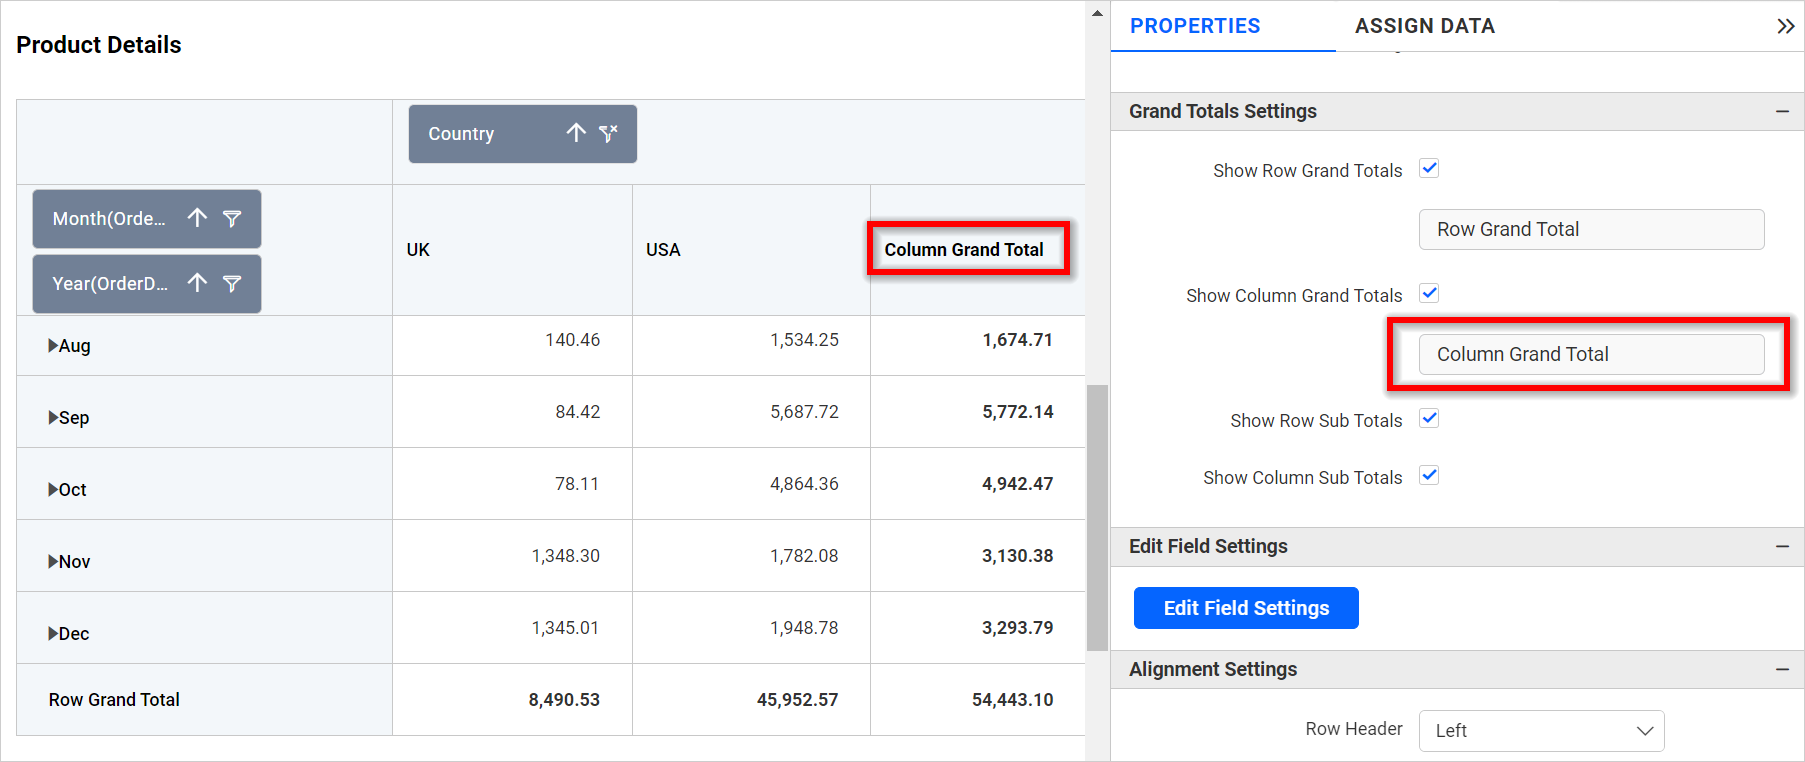Collapse the properties panel with double chevron
Viewport: 1805px width, 762px height.
click(1785, 26)
